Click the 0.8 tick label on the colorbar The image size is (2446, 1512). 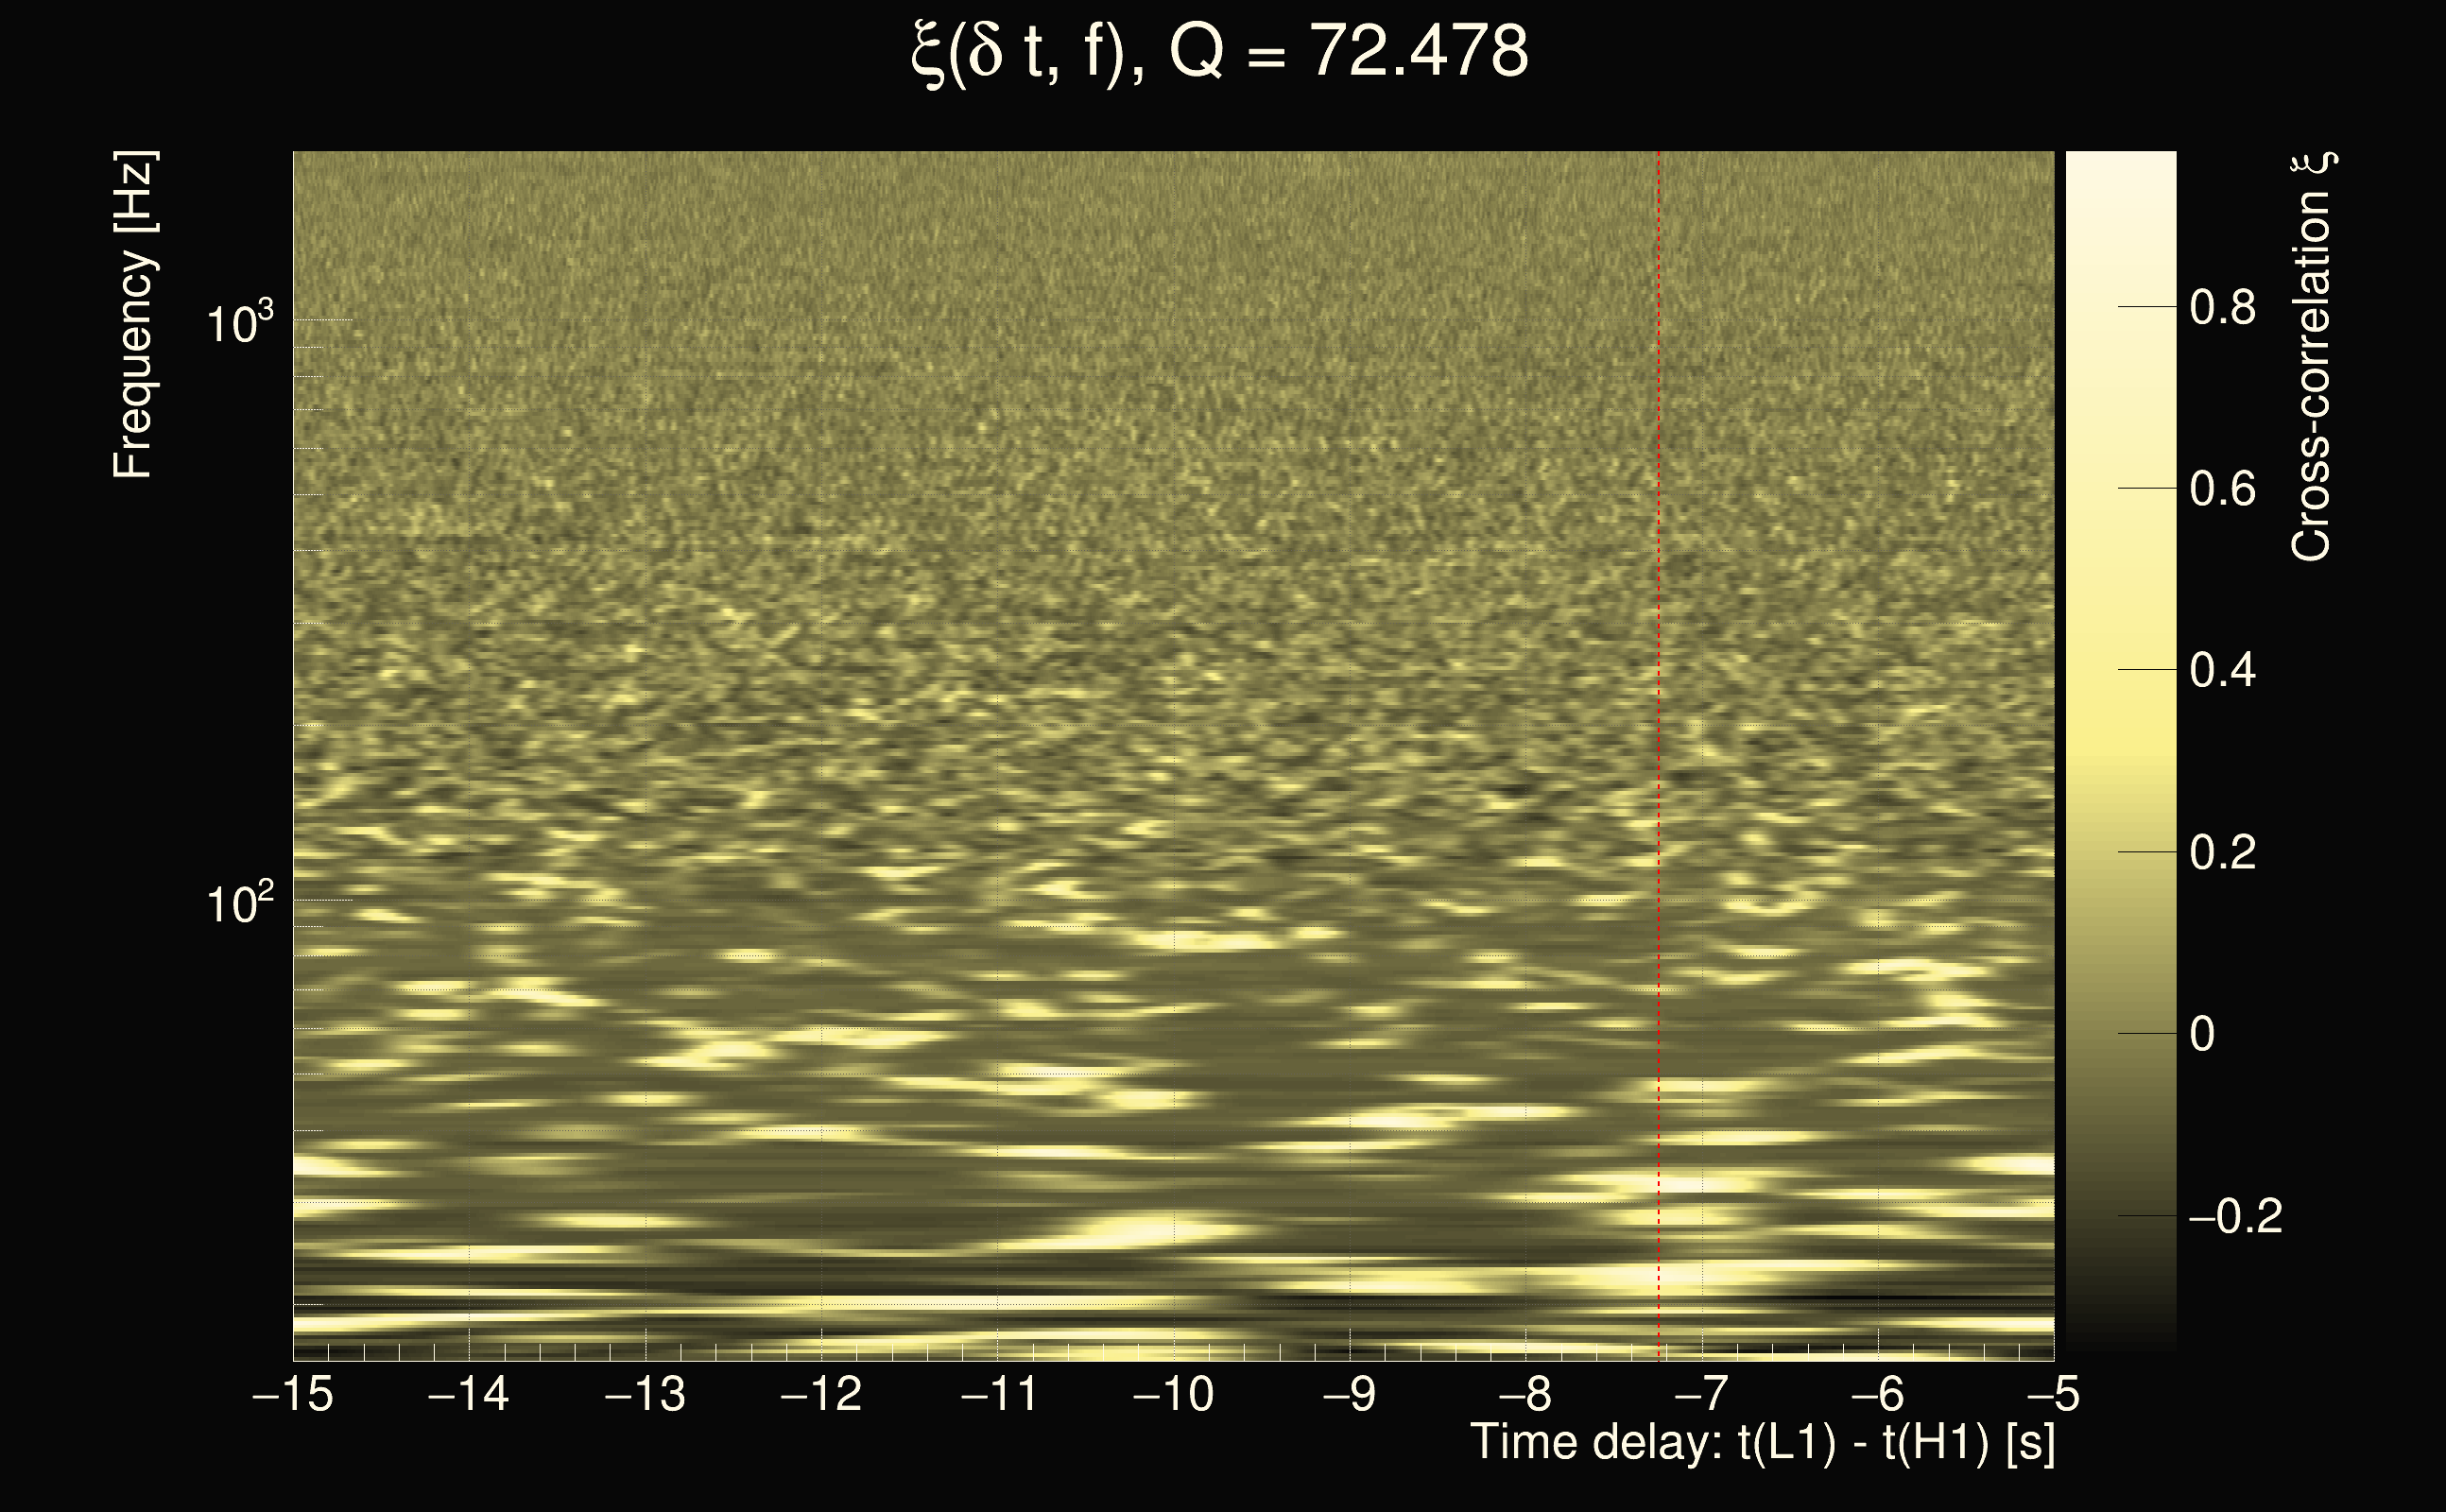[x=2222, y=307]
